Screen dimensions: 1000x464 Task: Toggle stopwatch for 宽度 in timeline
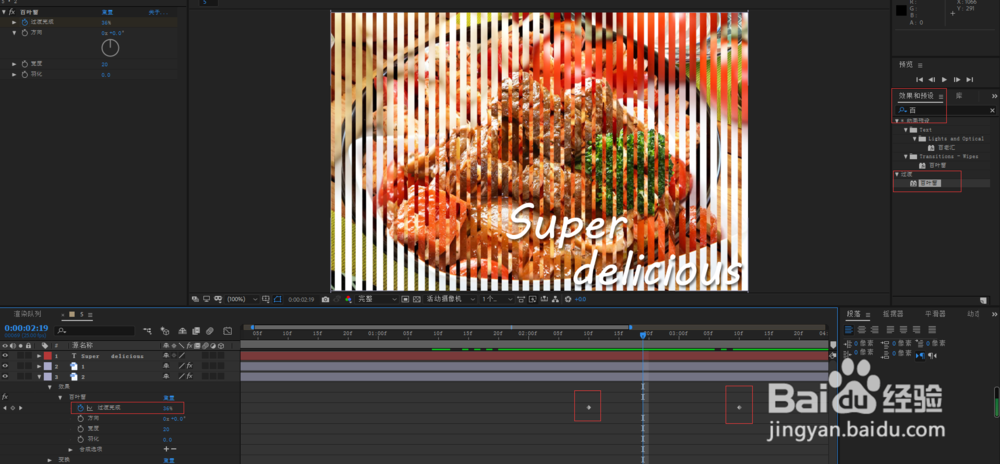click(80, 429)
